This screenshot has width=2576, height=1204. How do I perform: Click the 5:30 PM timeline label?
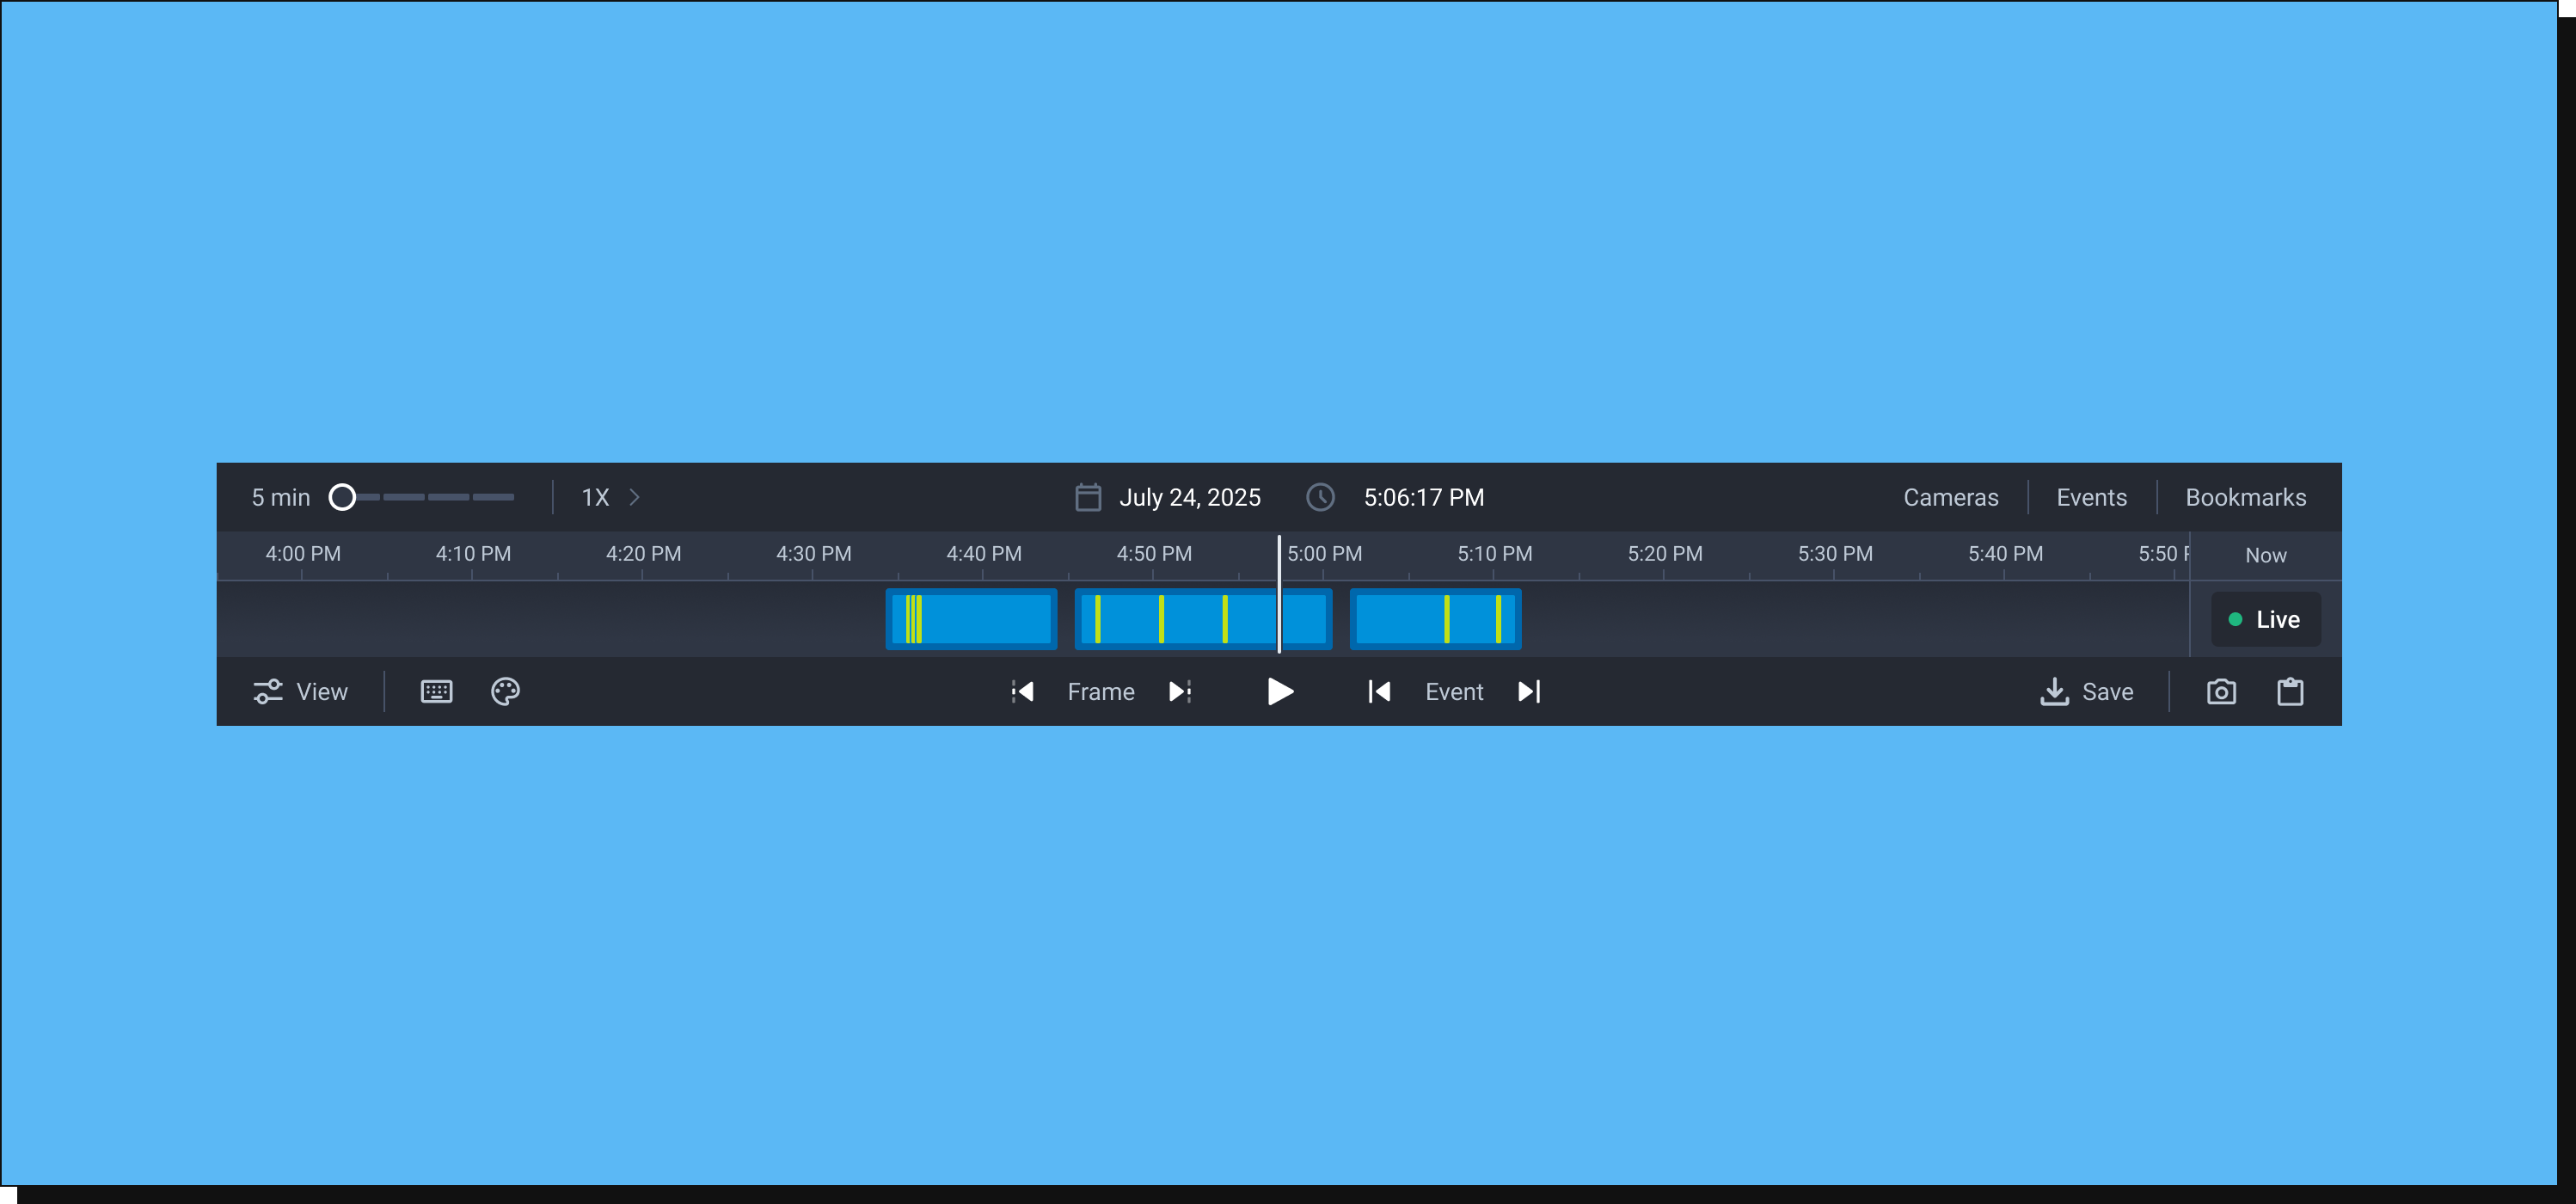pyautogui.click(x=1835, y=553)
